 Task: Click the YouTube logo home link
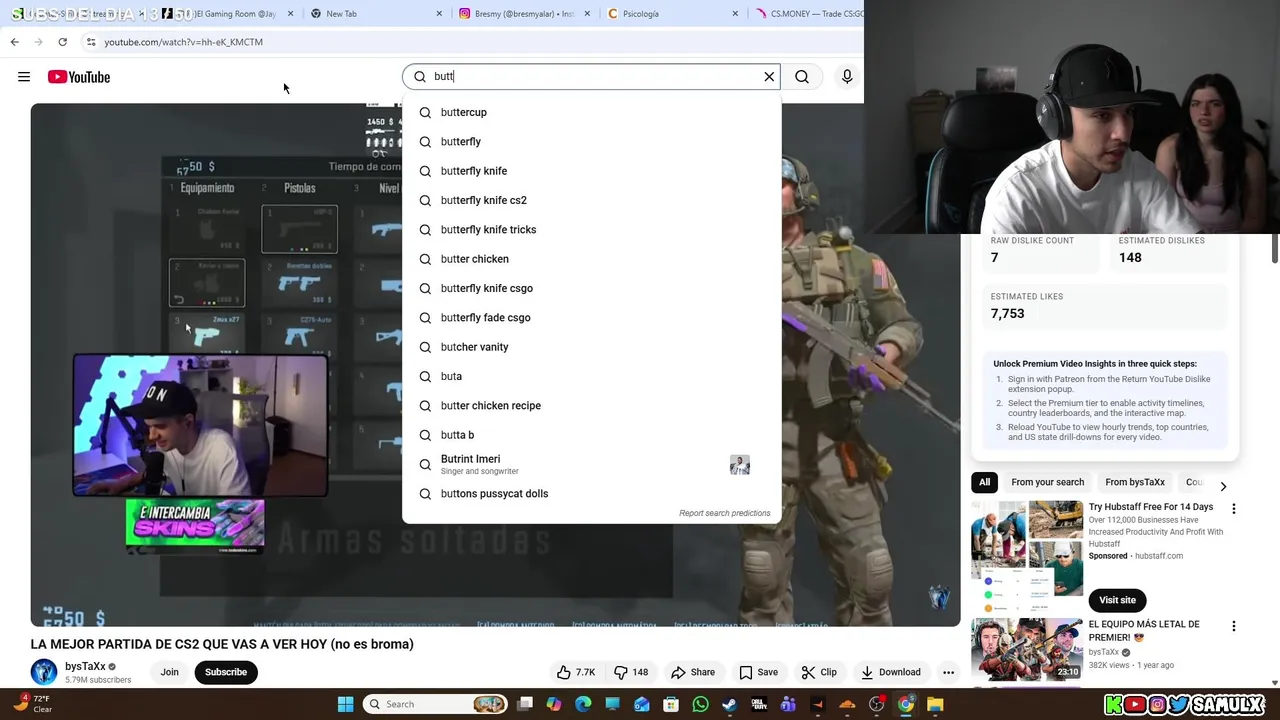78,77
